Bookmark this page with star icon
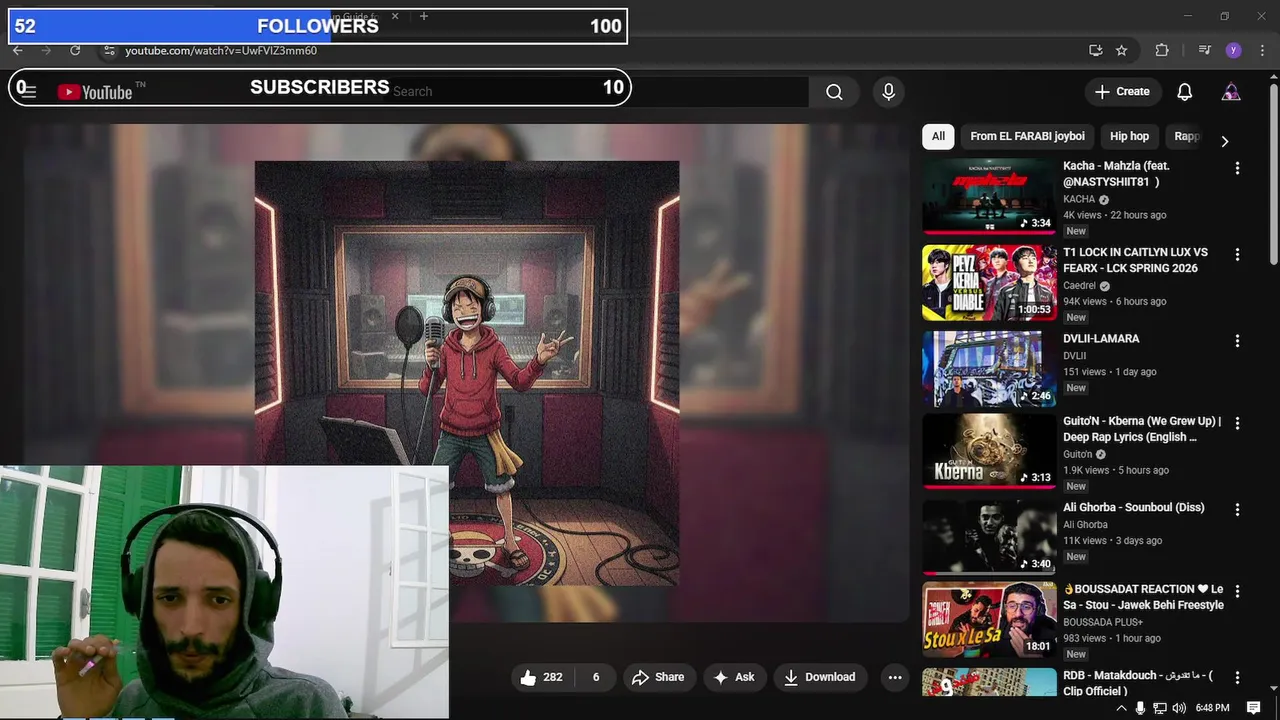The width and height of the screenshot is (1280, 720). click(x=1122, y=50)
